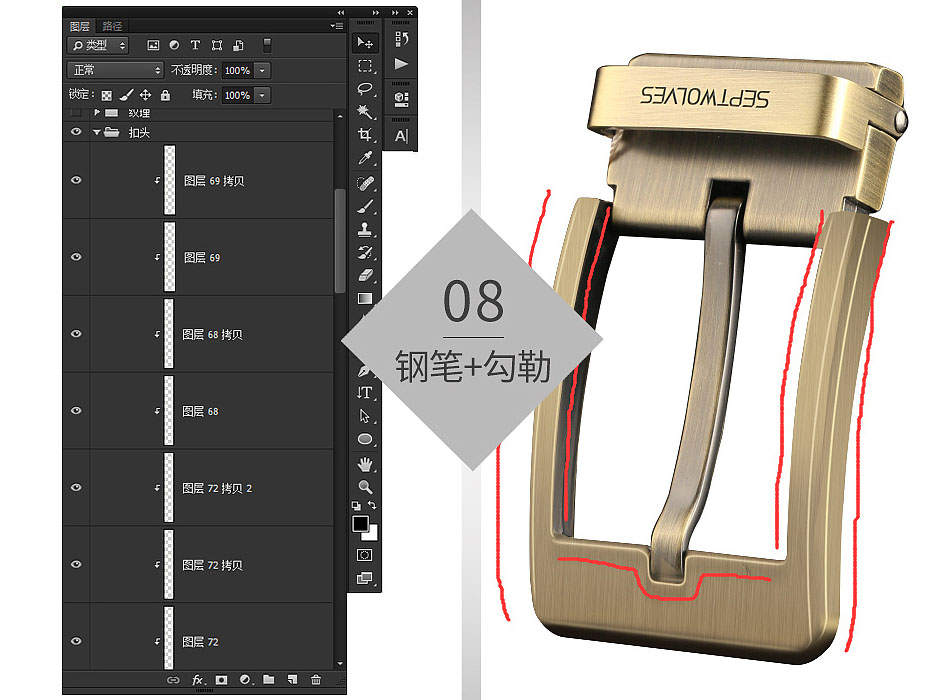Open the History panel icon
The image size is (948, 700).
(x=401, y=39)
